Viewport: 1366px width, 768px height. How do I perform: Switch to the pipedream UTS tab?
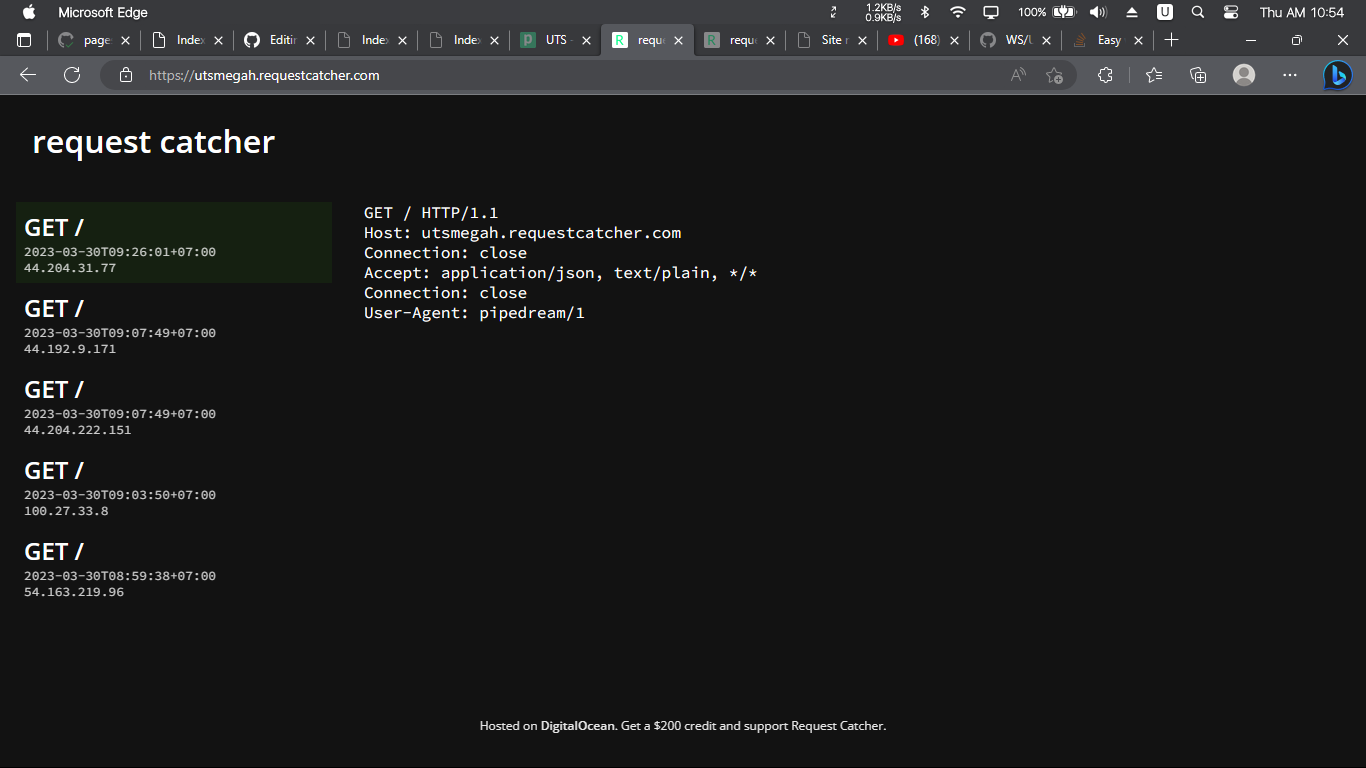point(553,40)
